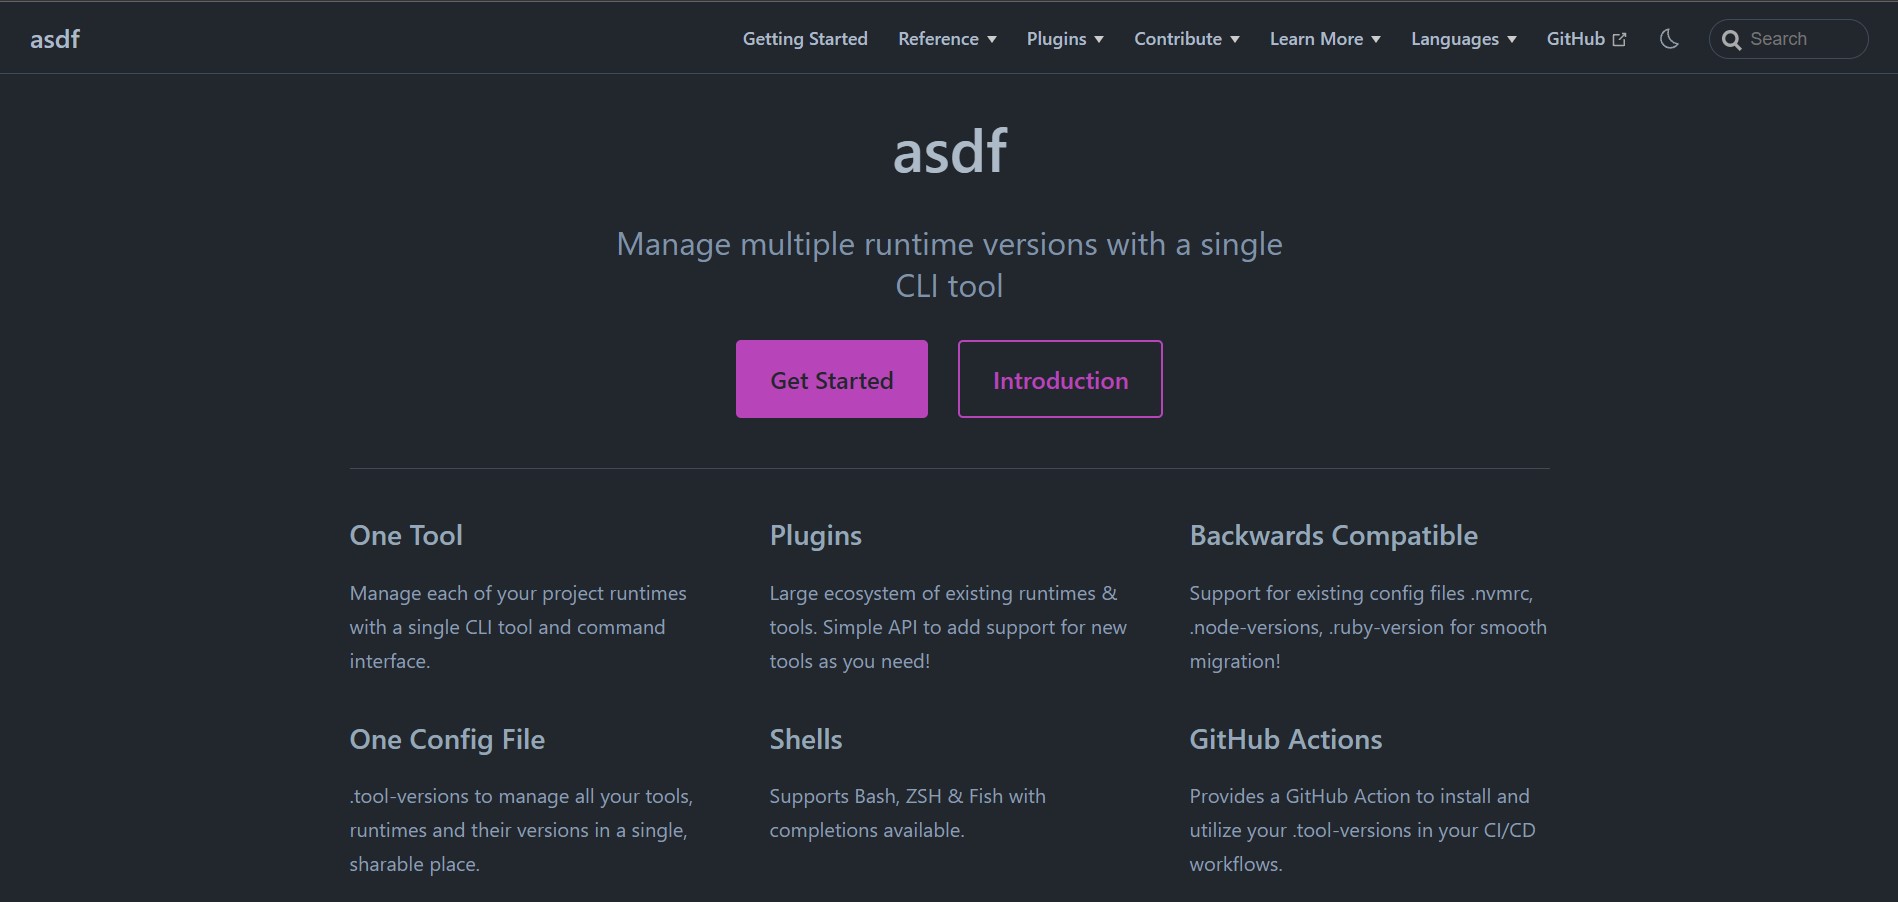Click 'Supports Bash, ZSH & Fish' text
Screen dimensions: 1898x902
point(907,813)
